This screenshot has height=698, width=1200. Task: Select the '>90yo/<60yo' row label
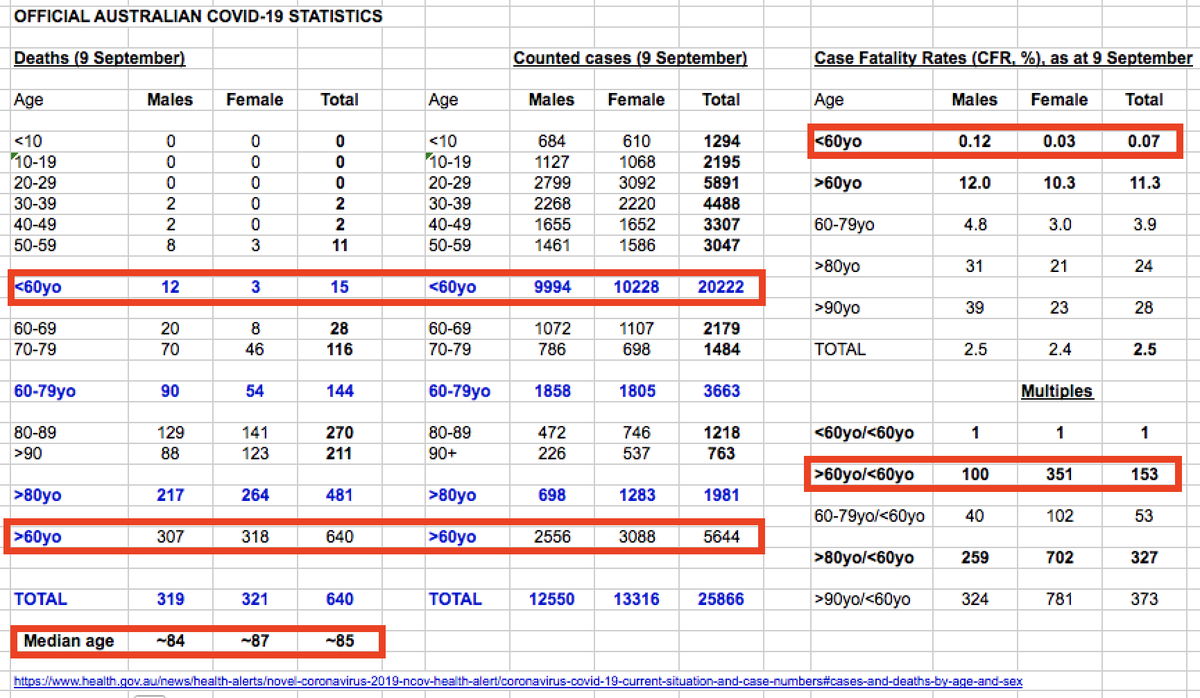point(863,599)
